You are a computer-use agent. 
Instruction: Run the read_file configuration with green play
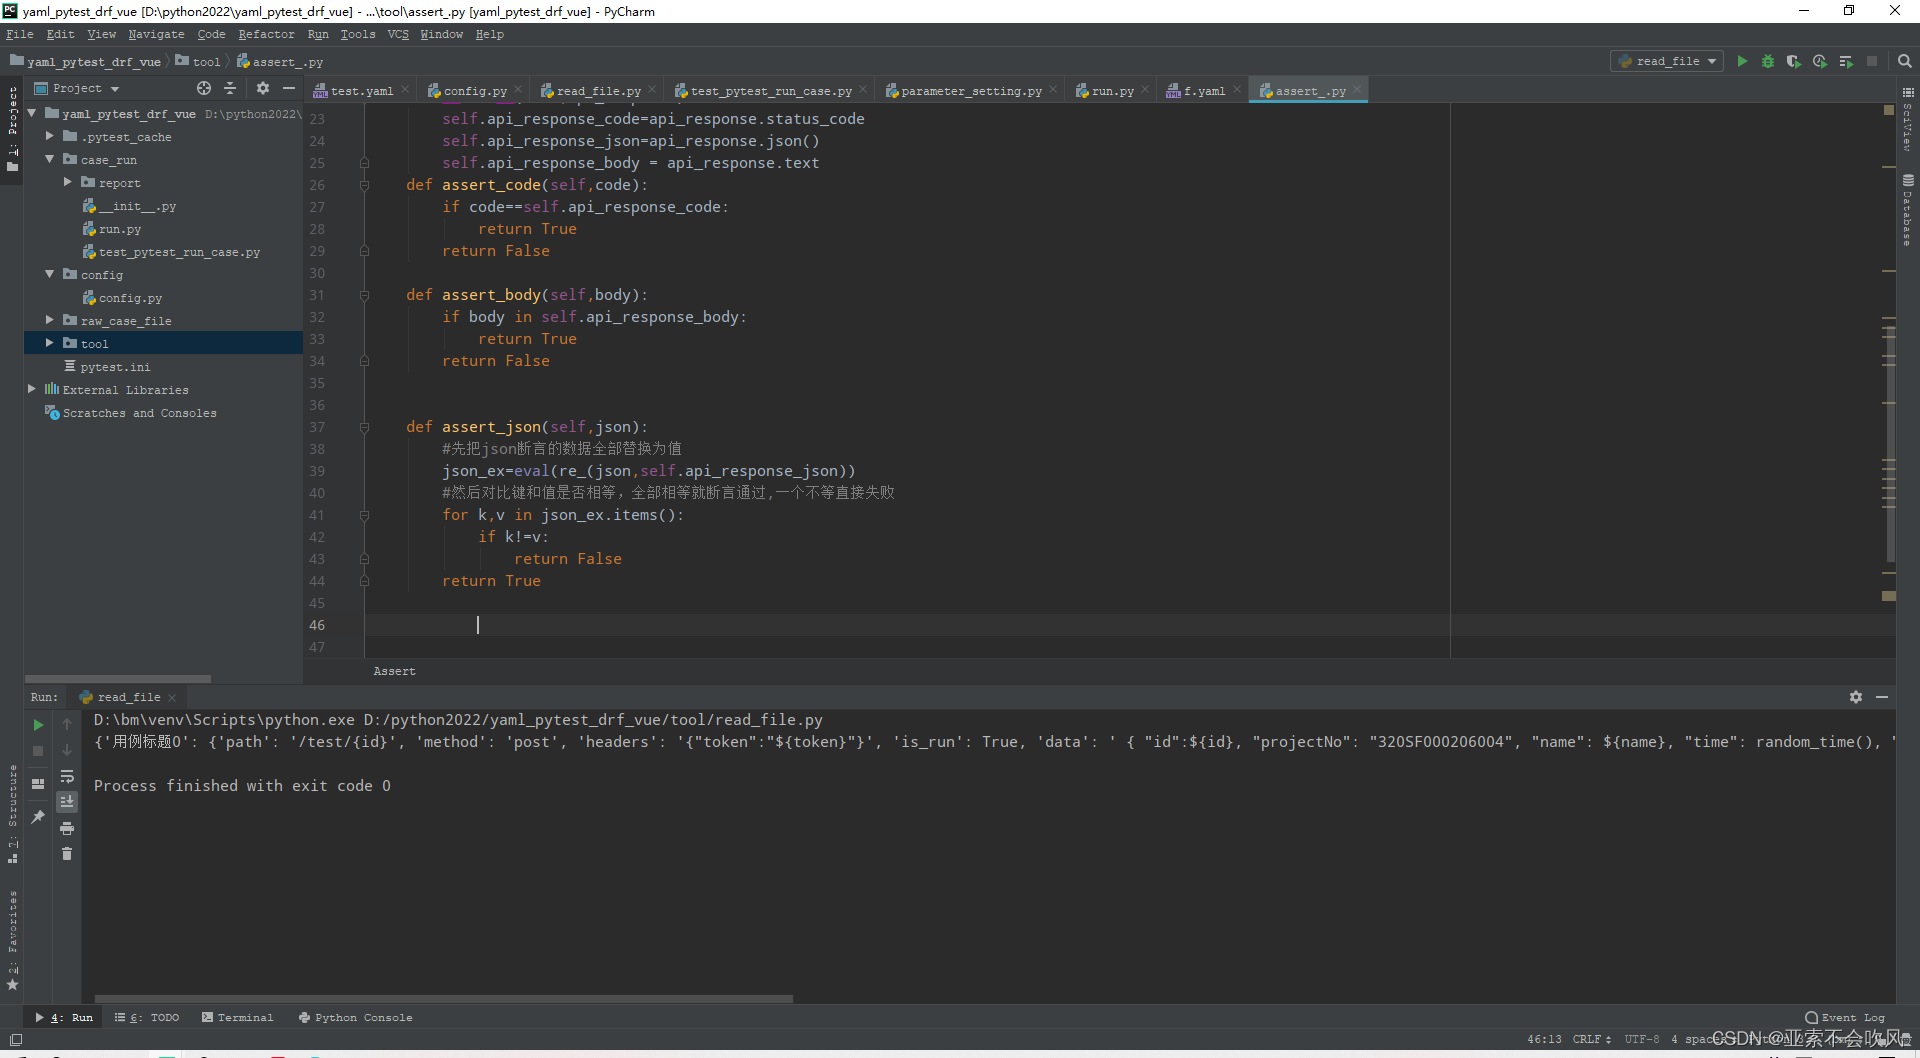pyautogui.click(x=1742, y=61)
